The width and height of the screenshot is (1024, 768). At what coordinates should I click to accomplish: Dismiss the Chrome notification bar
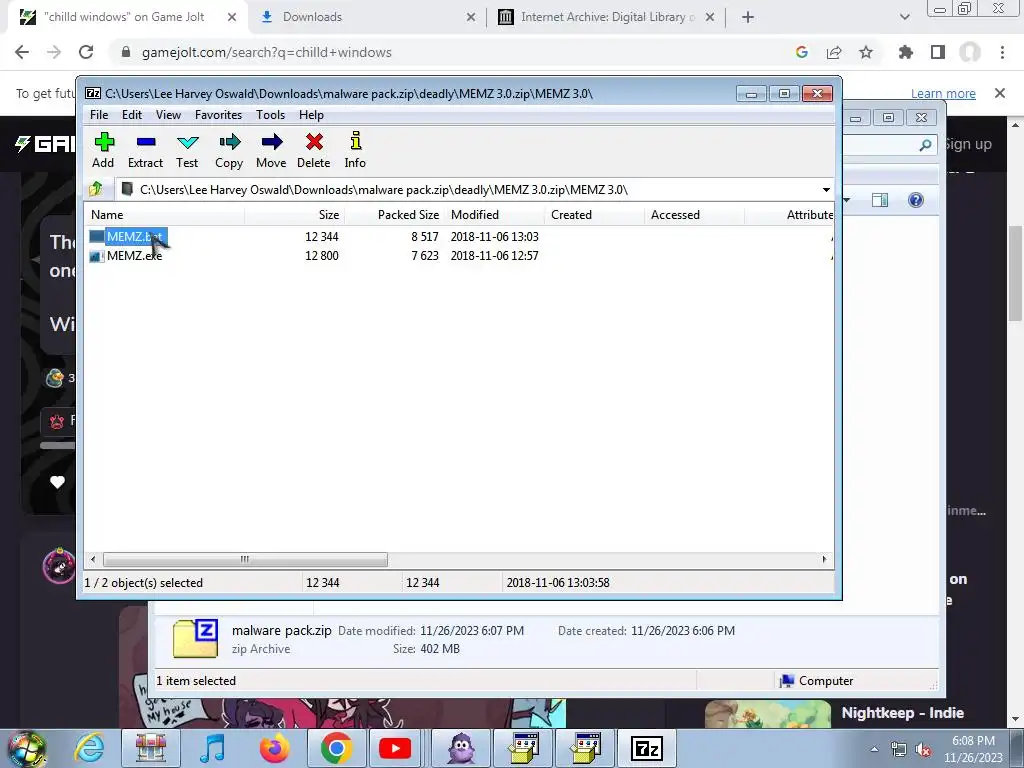[x=1000, y=93]
